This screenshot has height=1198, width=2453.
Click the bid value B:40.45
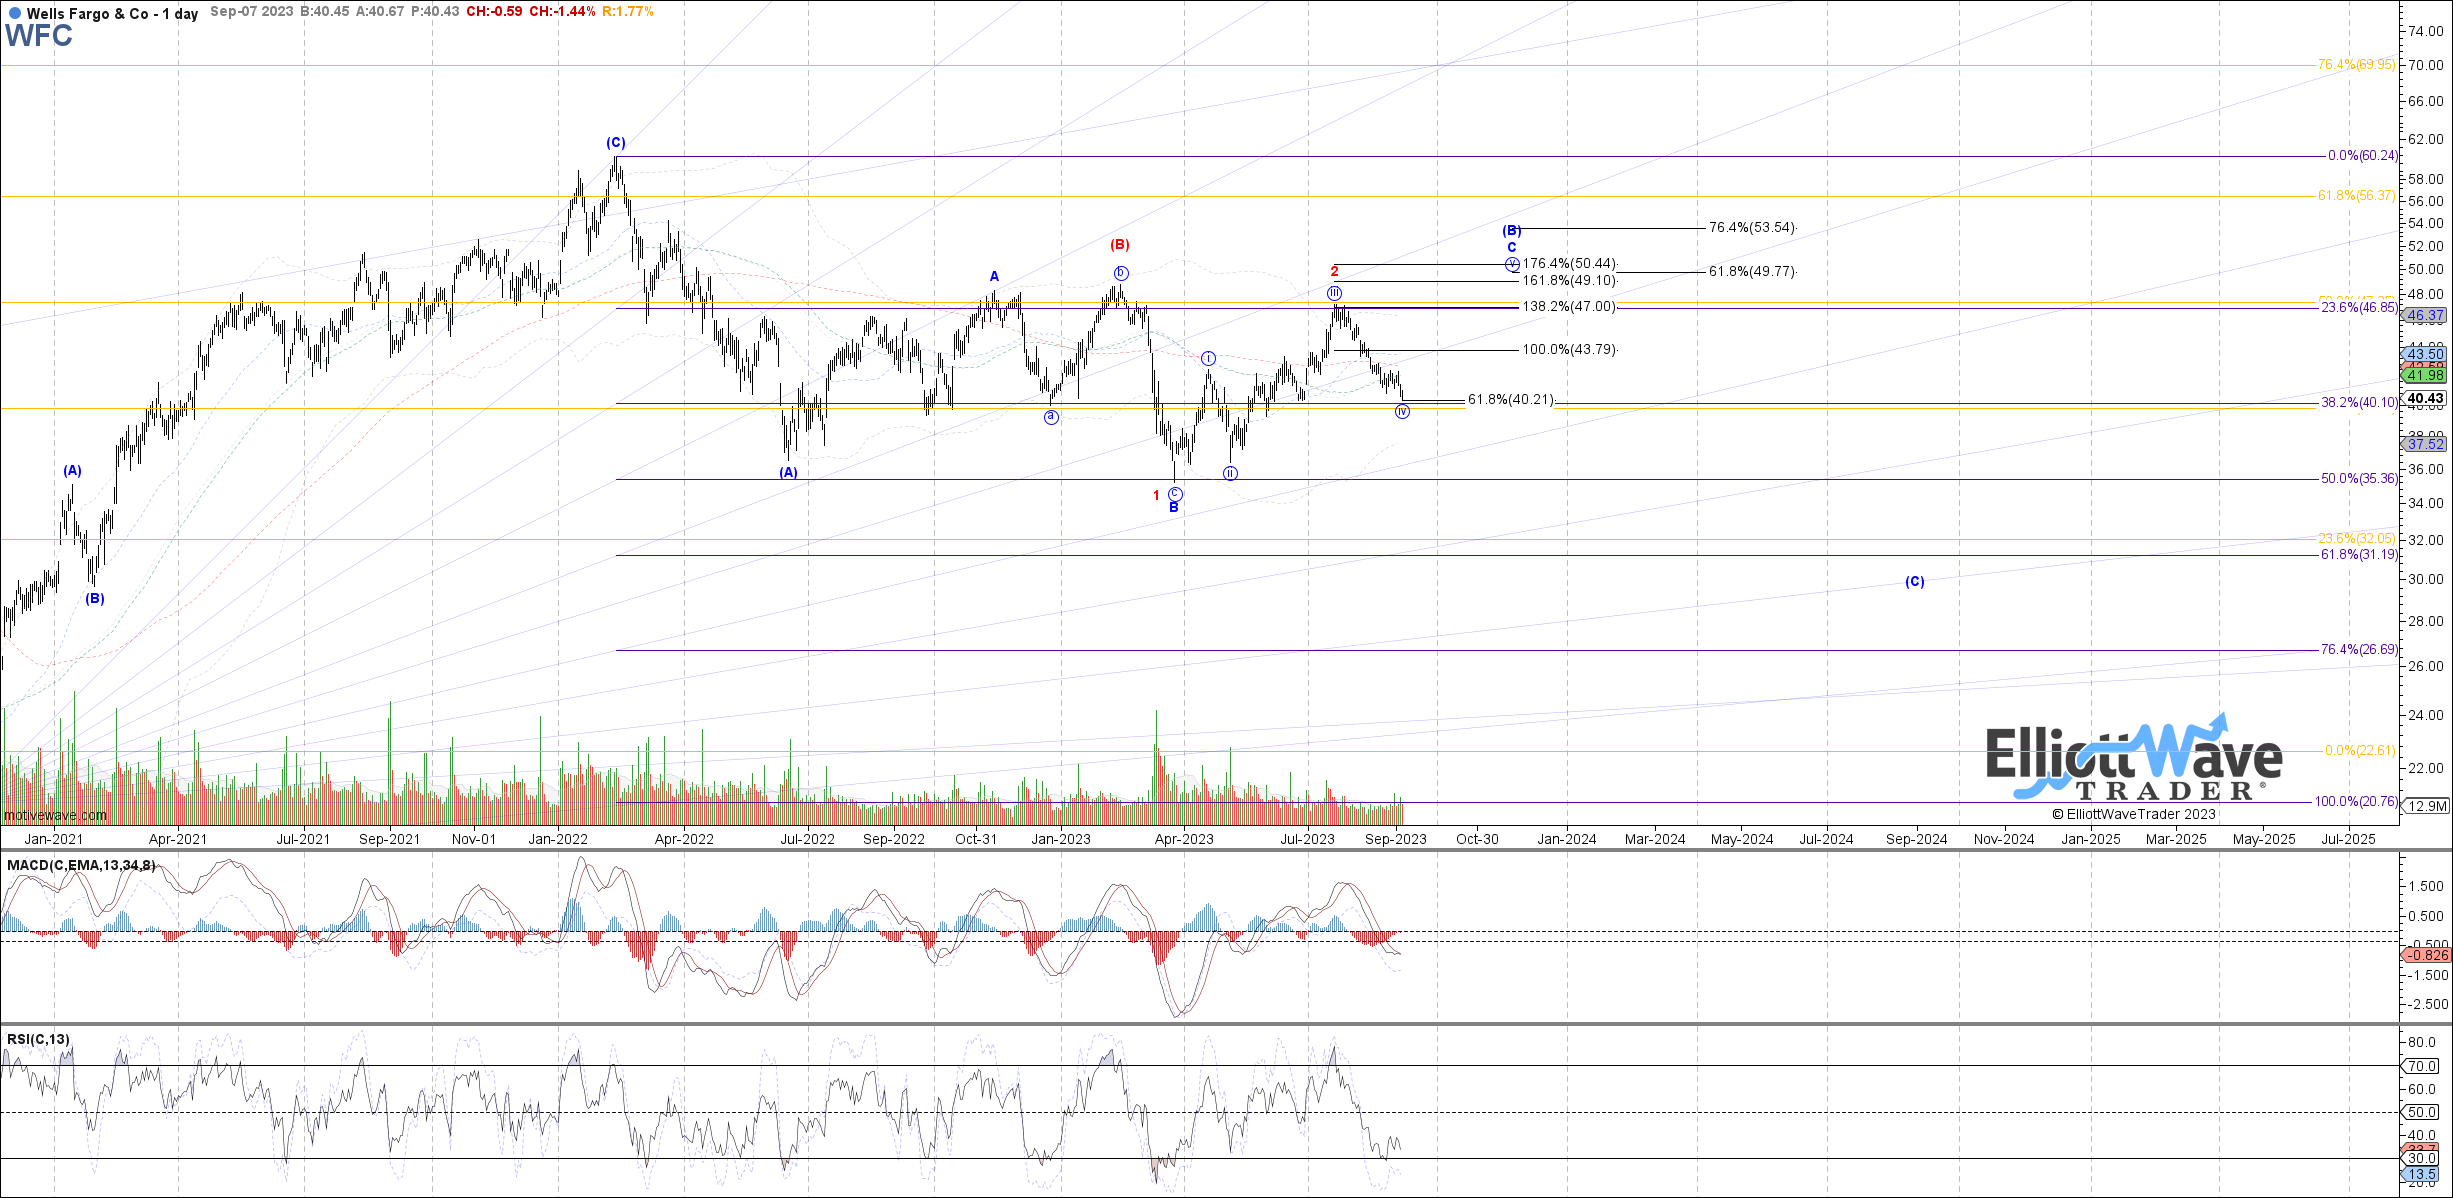point(325,12)
